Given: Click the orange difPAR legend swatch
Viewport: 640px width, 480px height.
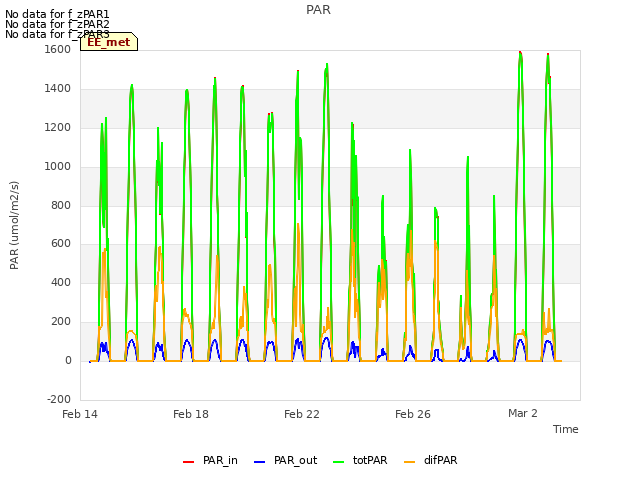Looking at the screenshot, I should click(409, 462).
